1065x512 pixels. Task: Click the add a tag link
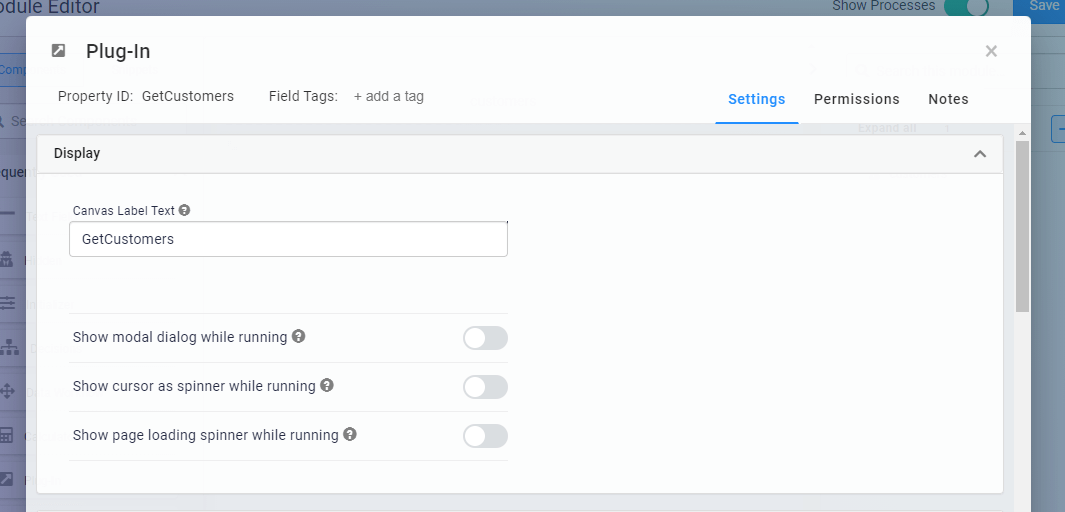(389, 96)
